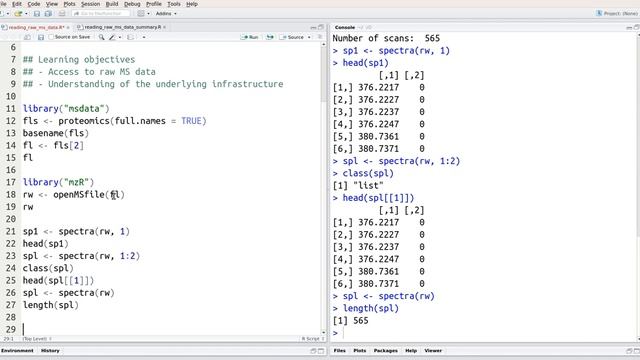Maximize the Environment pane
Image resolution: width=640 pixels, height=360 pixels.
321,351
